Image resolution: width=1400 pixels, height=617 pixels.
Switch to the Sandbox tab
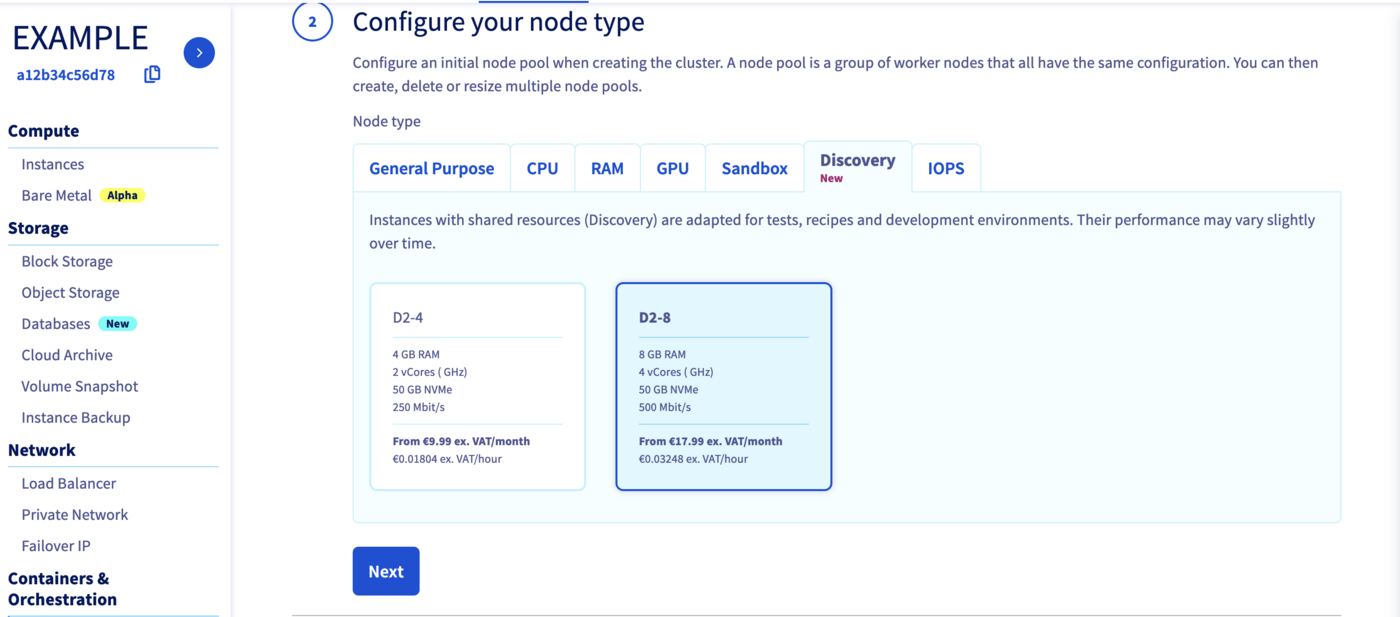tap(754, 168)
